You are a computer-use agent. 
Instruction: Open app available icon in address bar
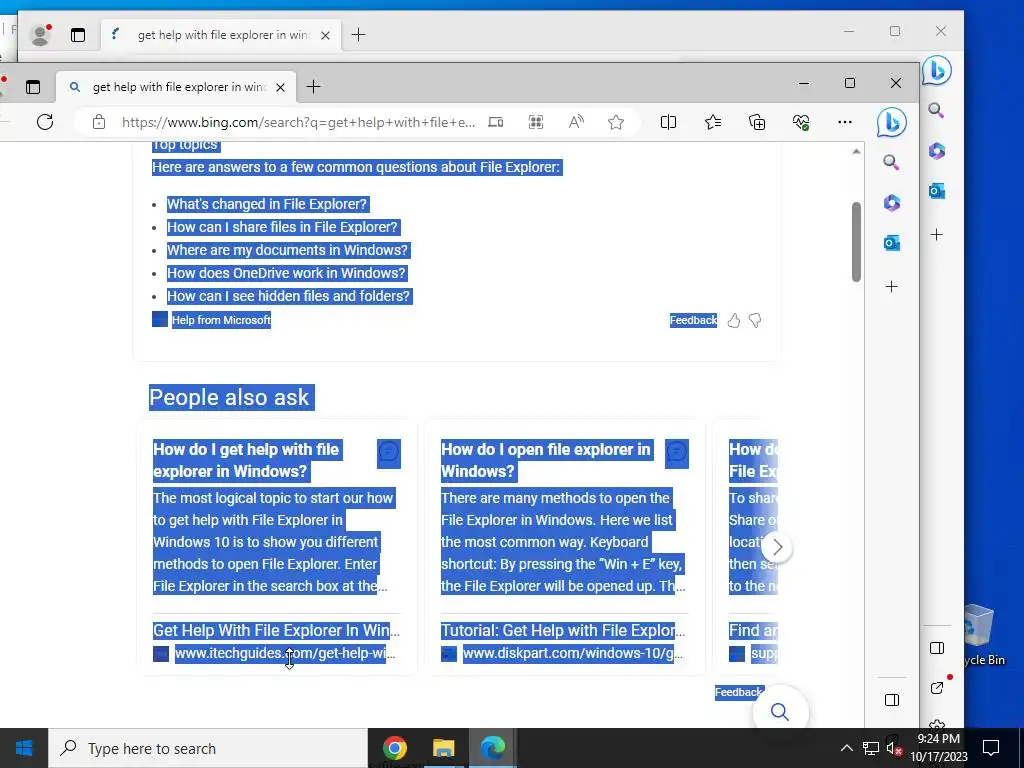click(496, 122)
